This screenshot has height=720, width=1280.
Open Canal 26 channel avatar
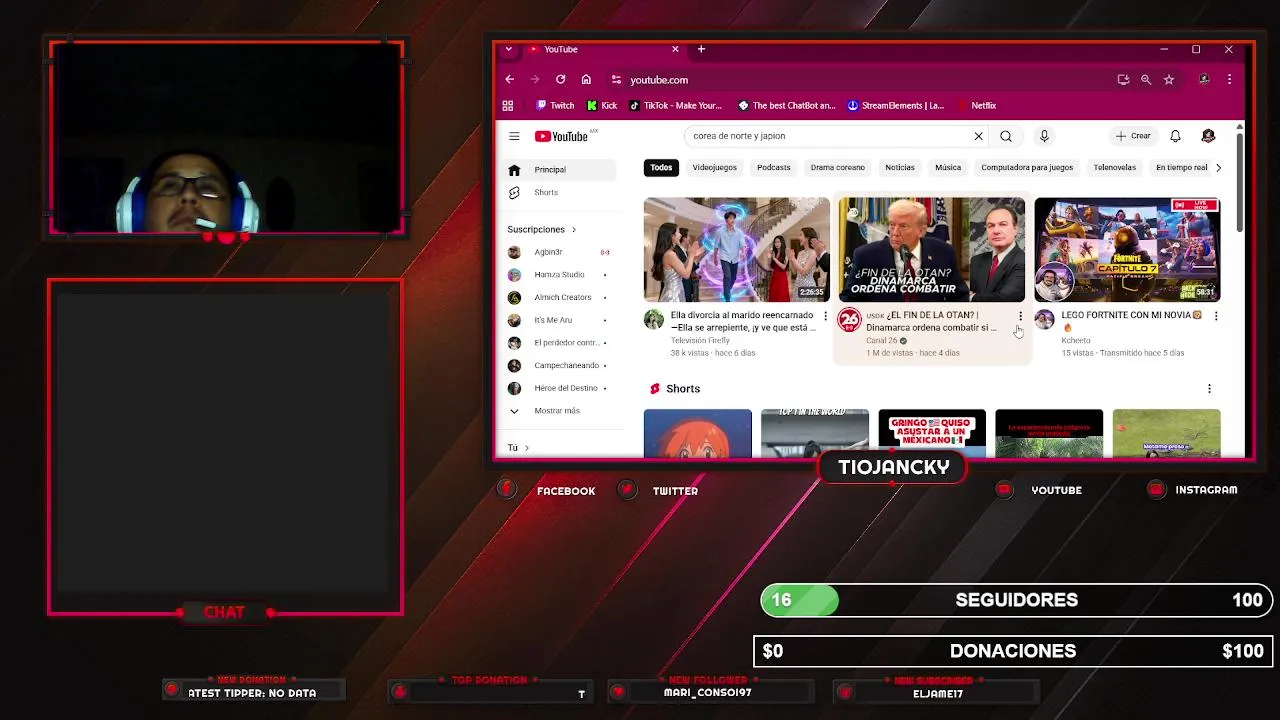849,320
